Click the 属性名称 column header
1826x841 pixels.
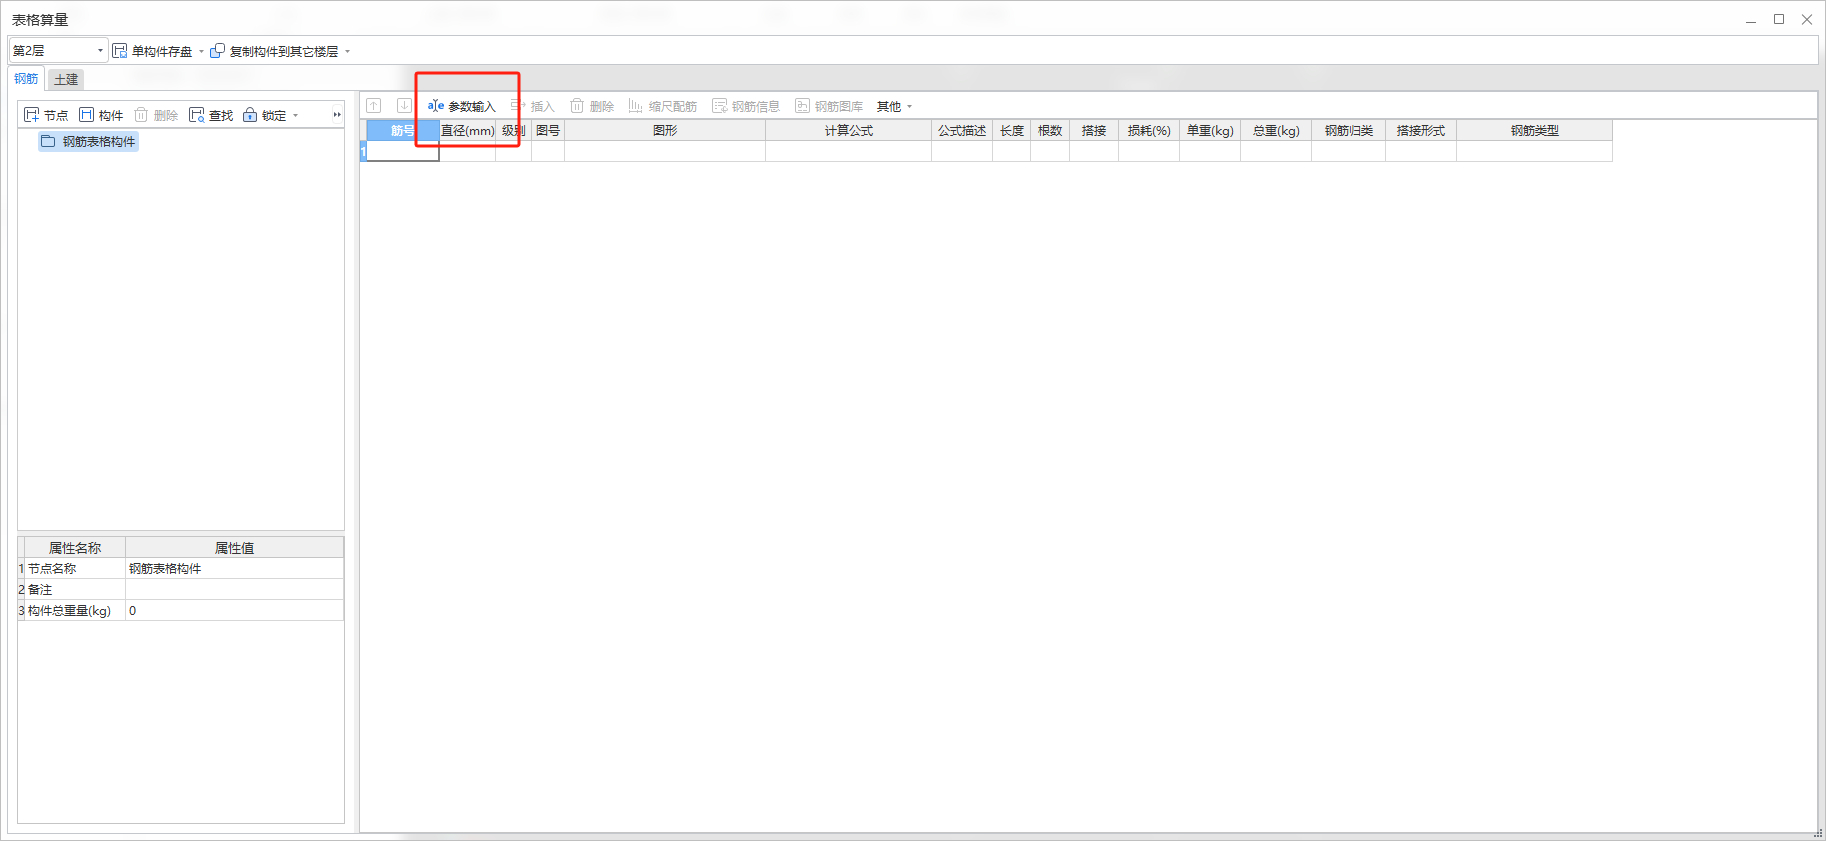(x=75, y=548)
